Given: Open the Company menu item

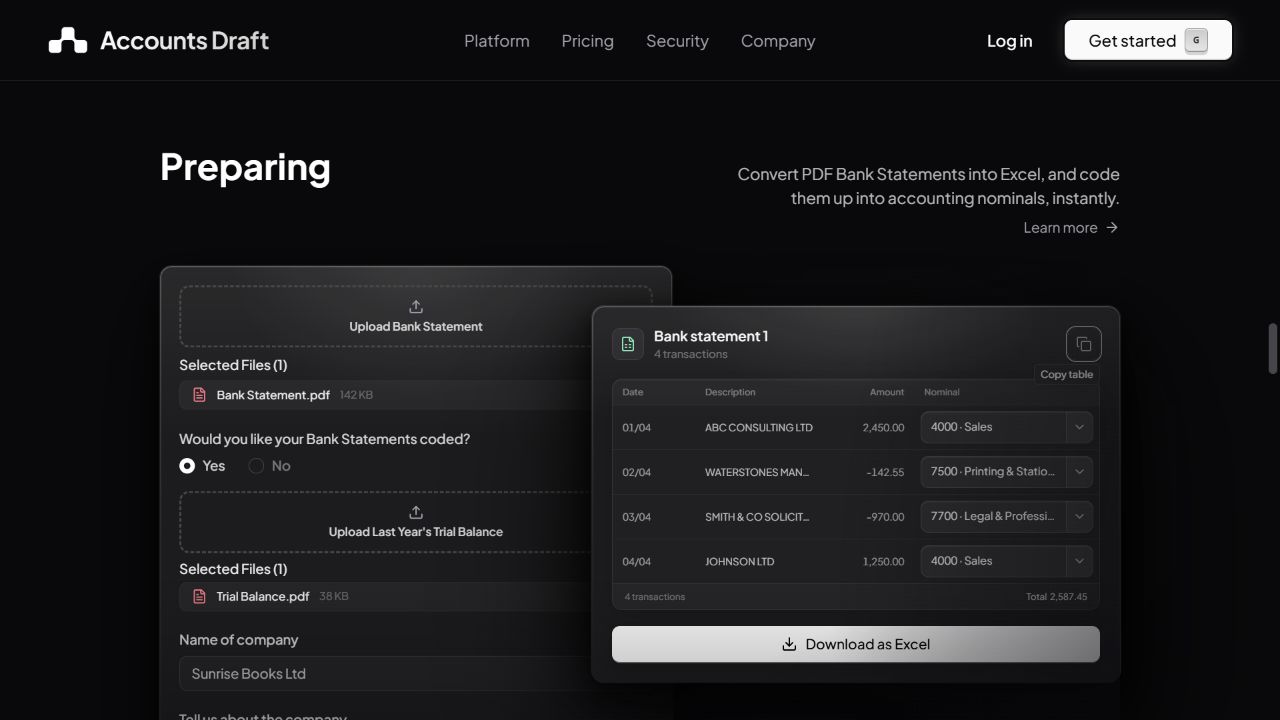Looking at the screenshot, I should tap(778, 41).
